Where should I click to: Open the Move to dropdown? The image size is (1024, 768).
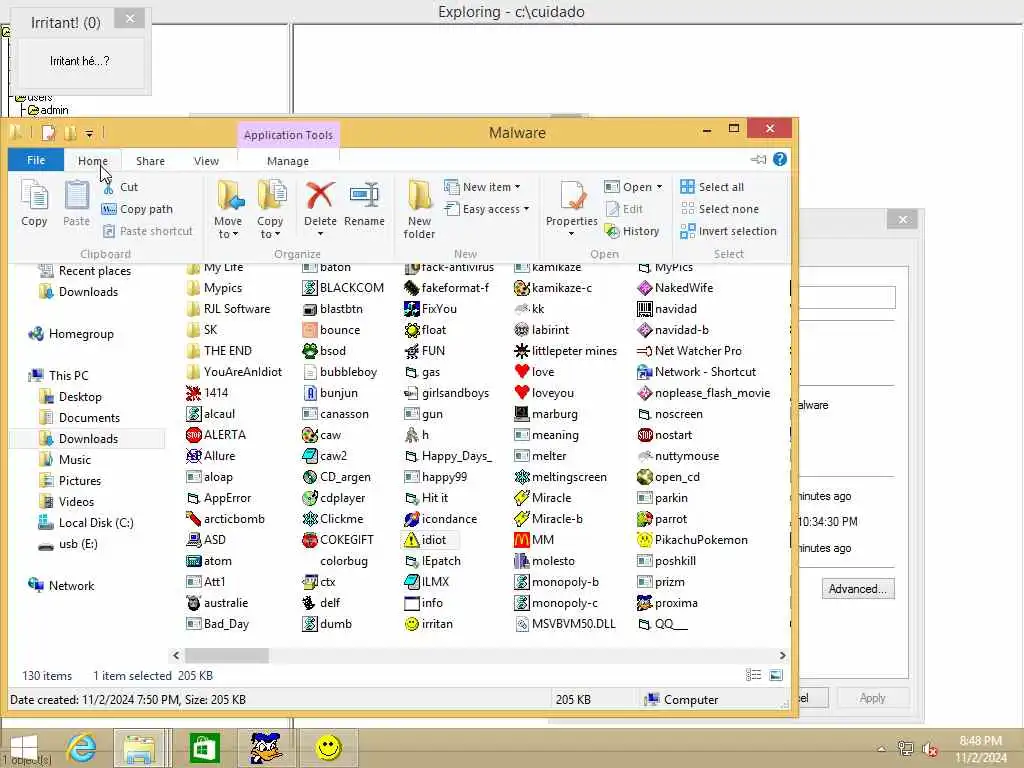(x=228, y=227)
